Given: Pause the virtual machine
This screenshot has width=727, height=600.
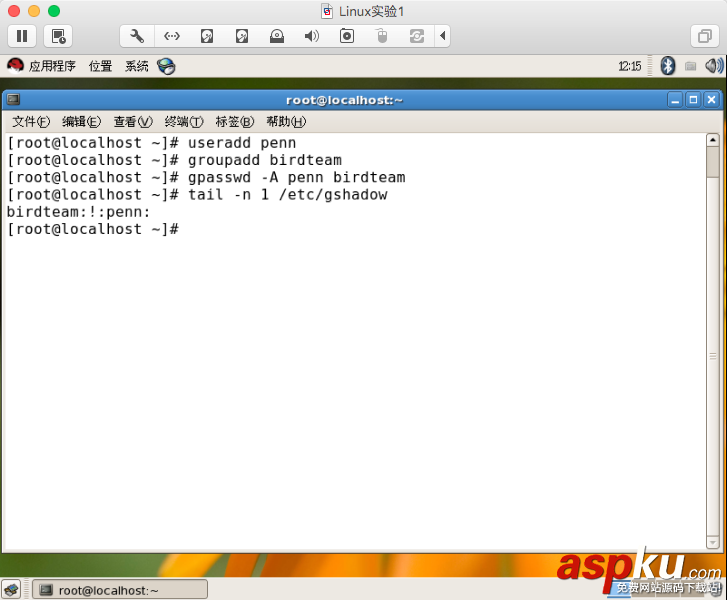Looking at the screenshot, I should 22,36.
